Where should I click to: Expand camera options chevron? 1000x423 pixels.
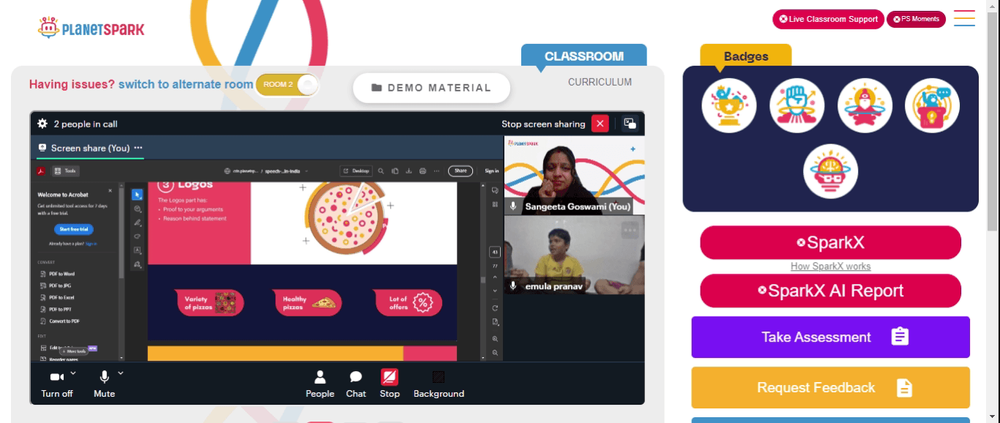[73, 373]
